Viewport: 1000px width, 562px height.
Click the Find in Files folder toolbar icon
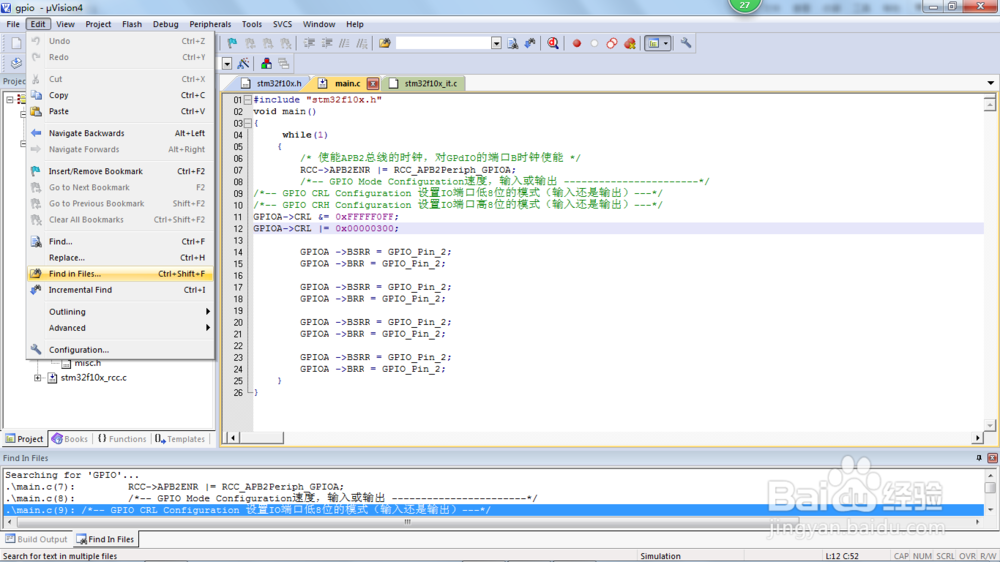385,43
